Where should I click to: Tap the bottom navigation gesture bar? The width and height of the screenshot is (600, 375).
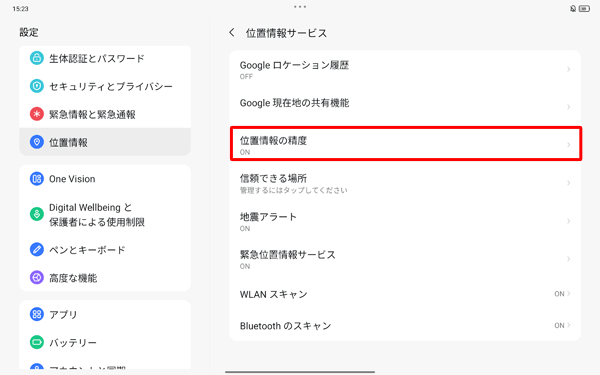[300, 372]
